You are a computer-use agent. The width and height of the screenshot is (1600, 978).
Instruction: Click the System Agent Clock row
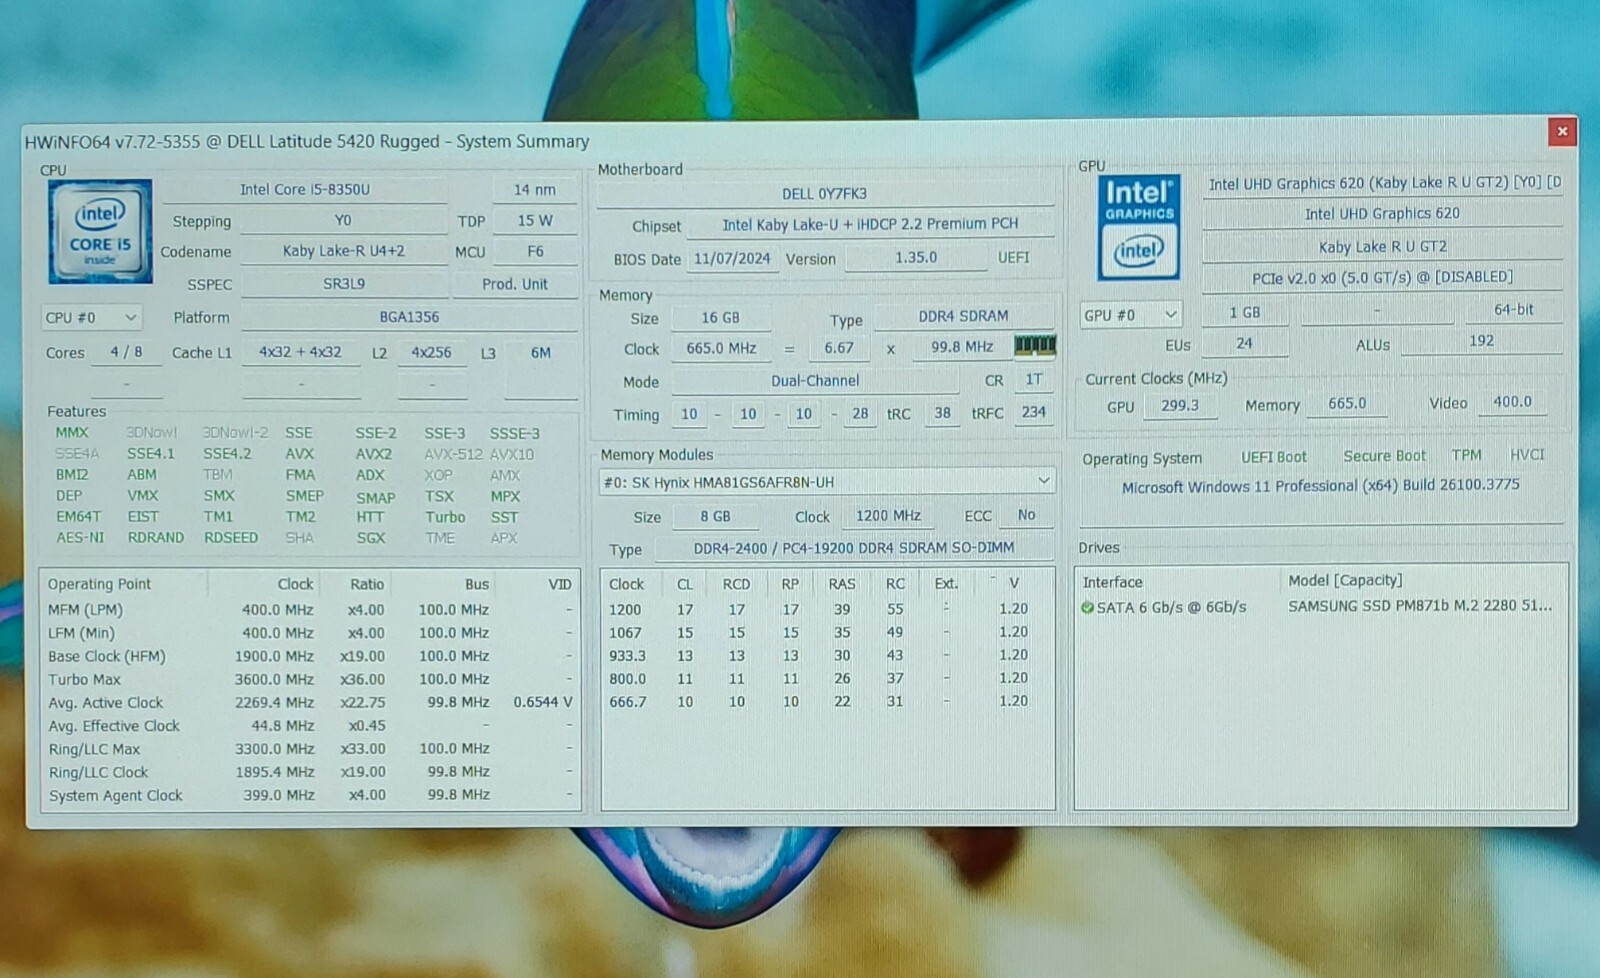pyautogui.click(x=310, y=795)
